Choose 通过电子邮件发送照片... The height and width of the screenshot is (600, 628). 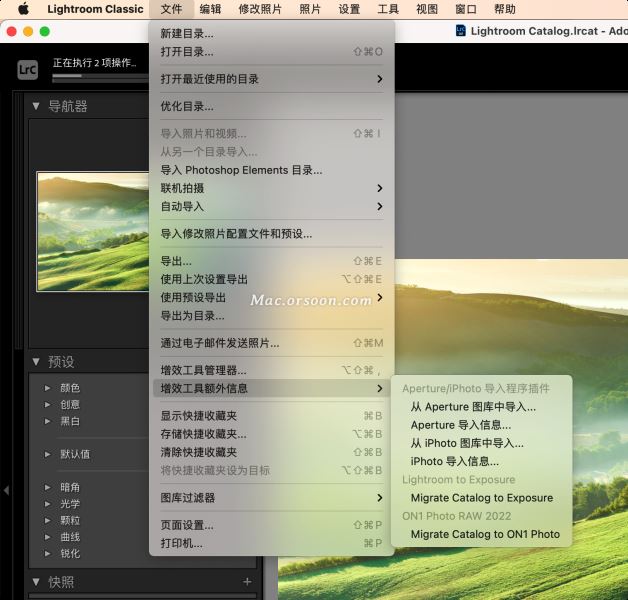tap(272, 343)
